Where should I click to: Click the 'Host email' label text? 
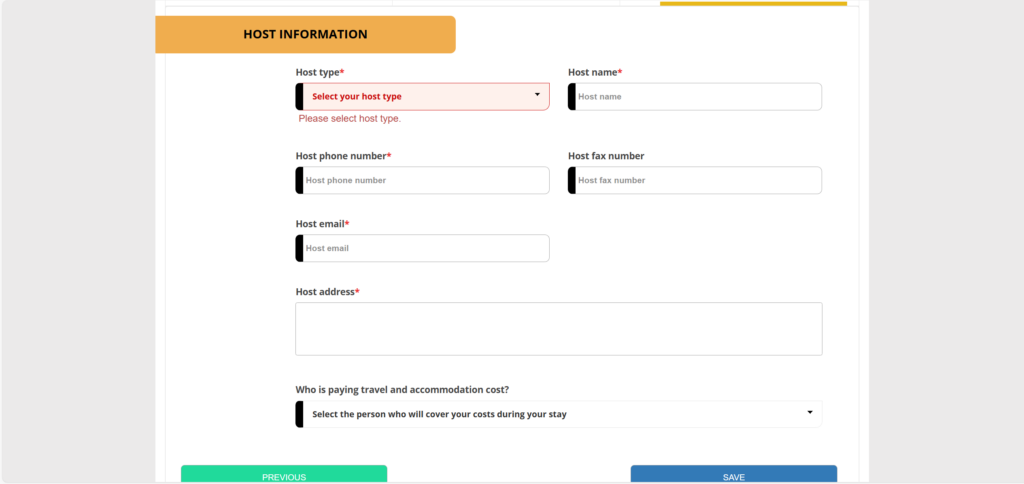pyautogui.click(x=322, y=225)
